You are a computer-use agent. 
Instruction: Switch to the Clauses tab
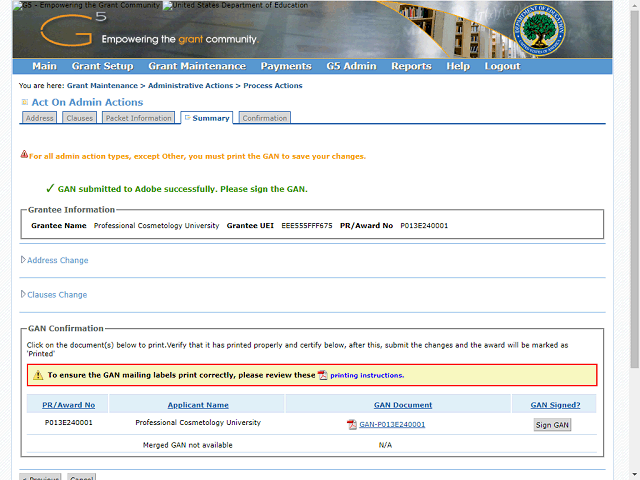click(80, 118)
